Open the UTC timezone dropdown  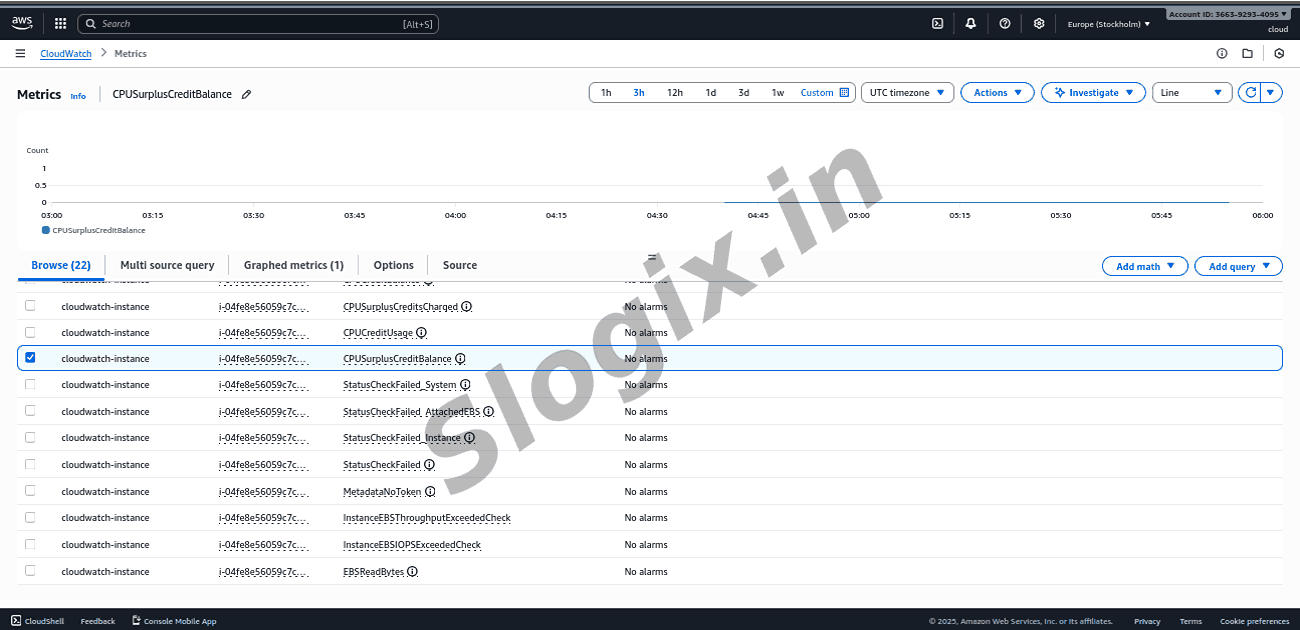907,93
